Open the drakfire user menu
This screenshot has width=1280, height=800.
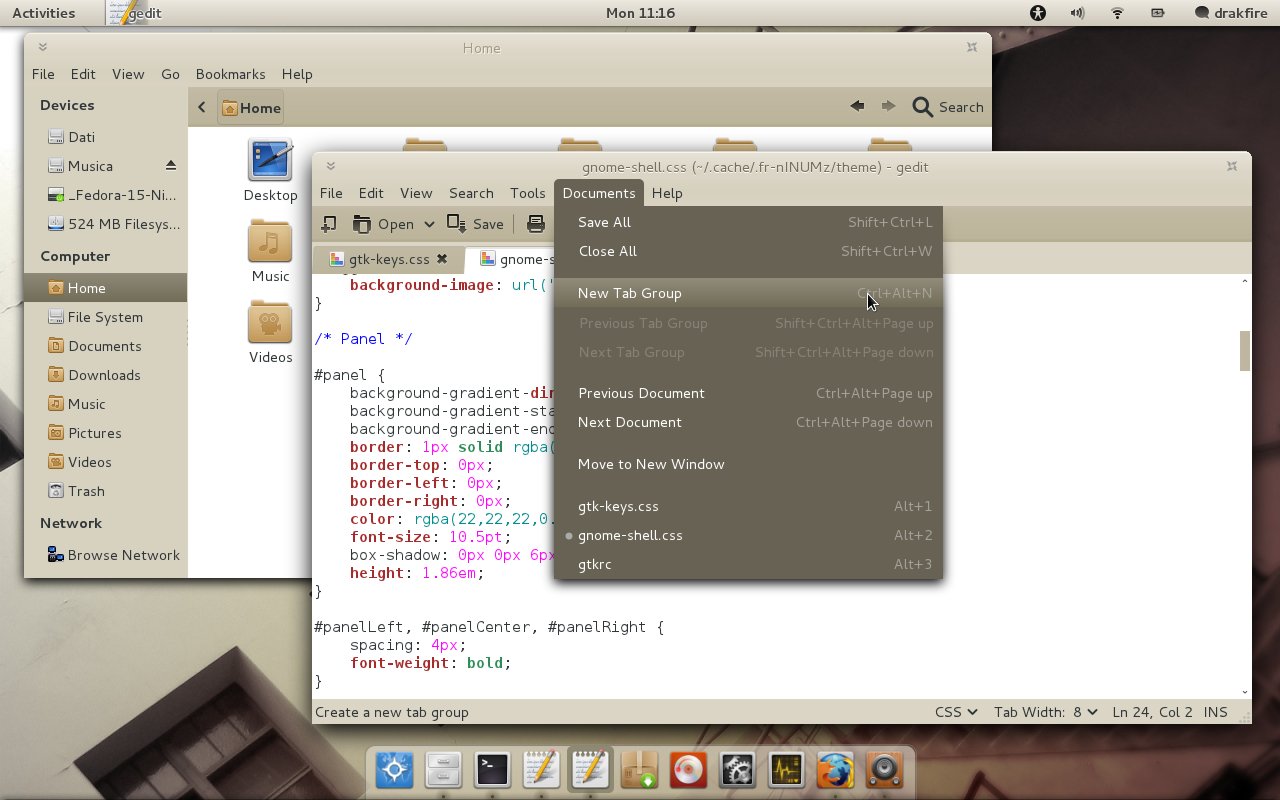pyautogui.click(x=1231, y=13)
